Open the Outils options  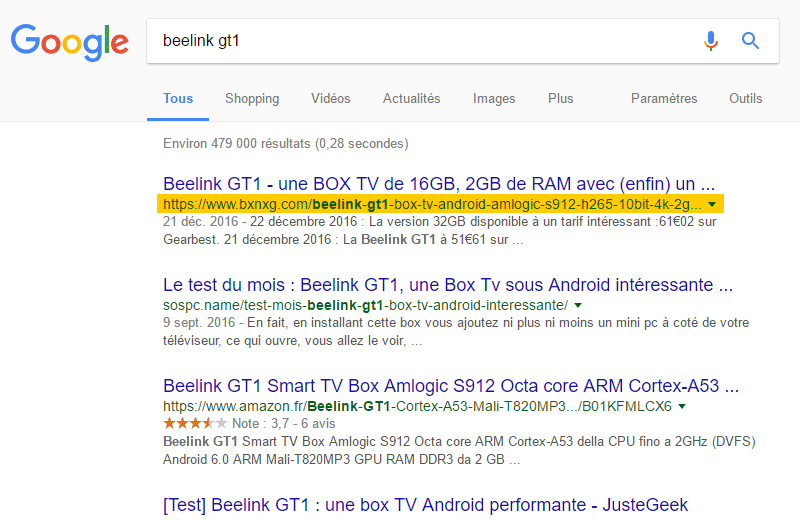(745, 98)
